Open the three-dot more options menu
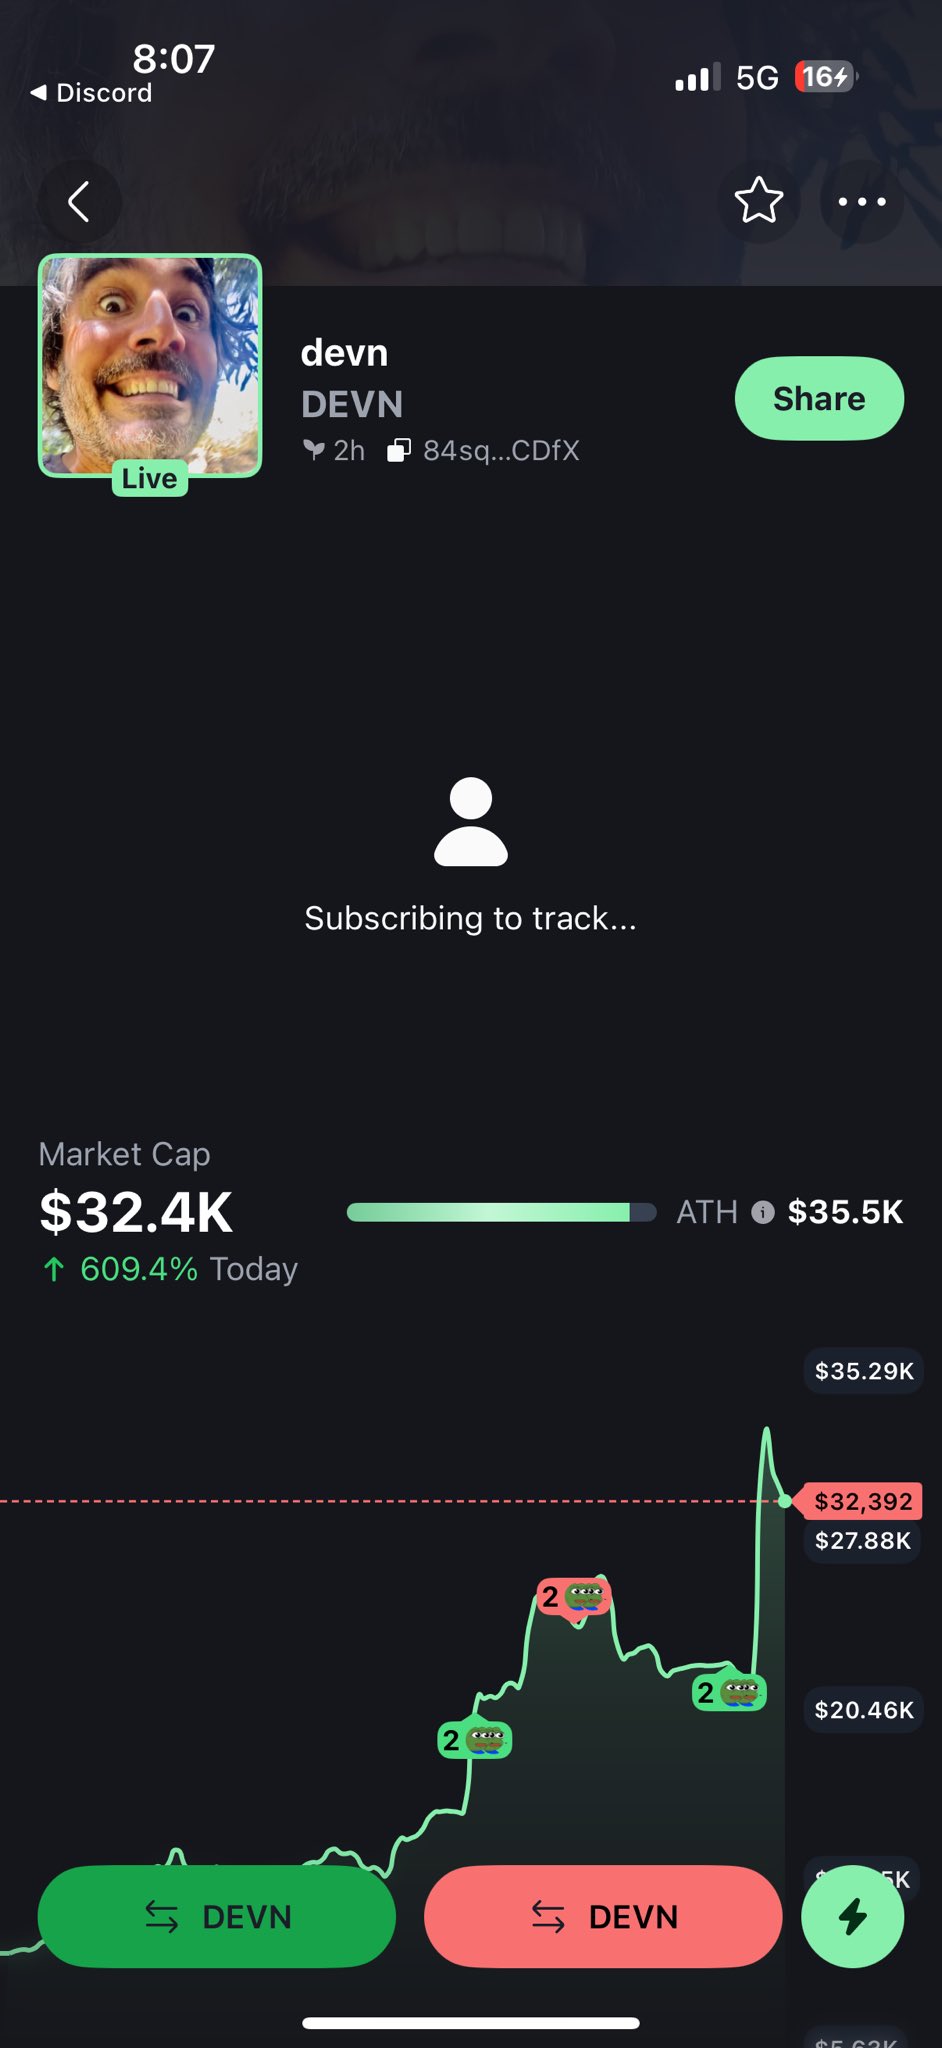Screen dimensions: 942x2048 pos(861,201)
